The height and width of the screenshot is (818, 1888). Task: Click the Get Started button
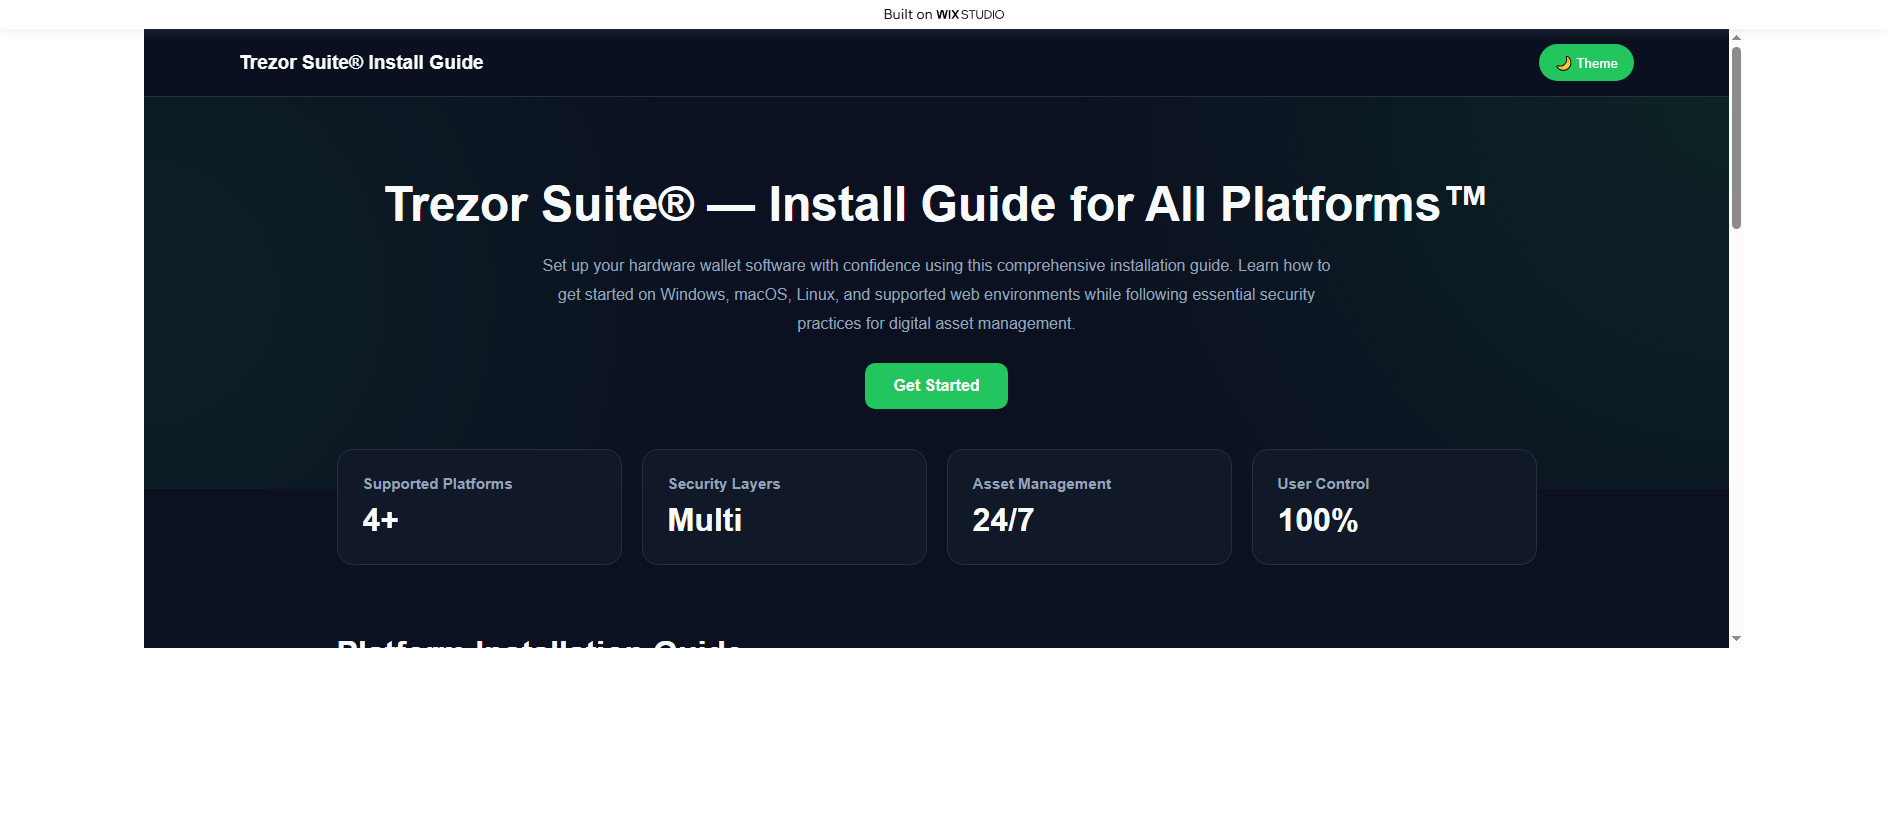[x=936, y=386]
